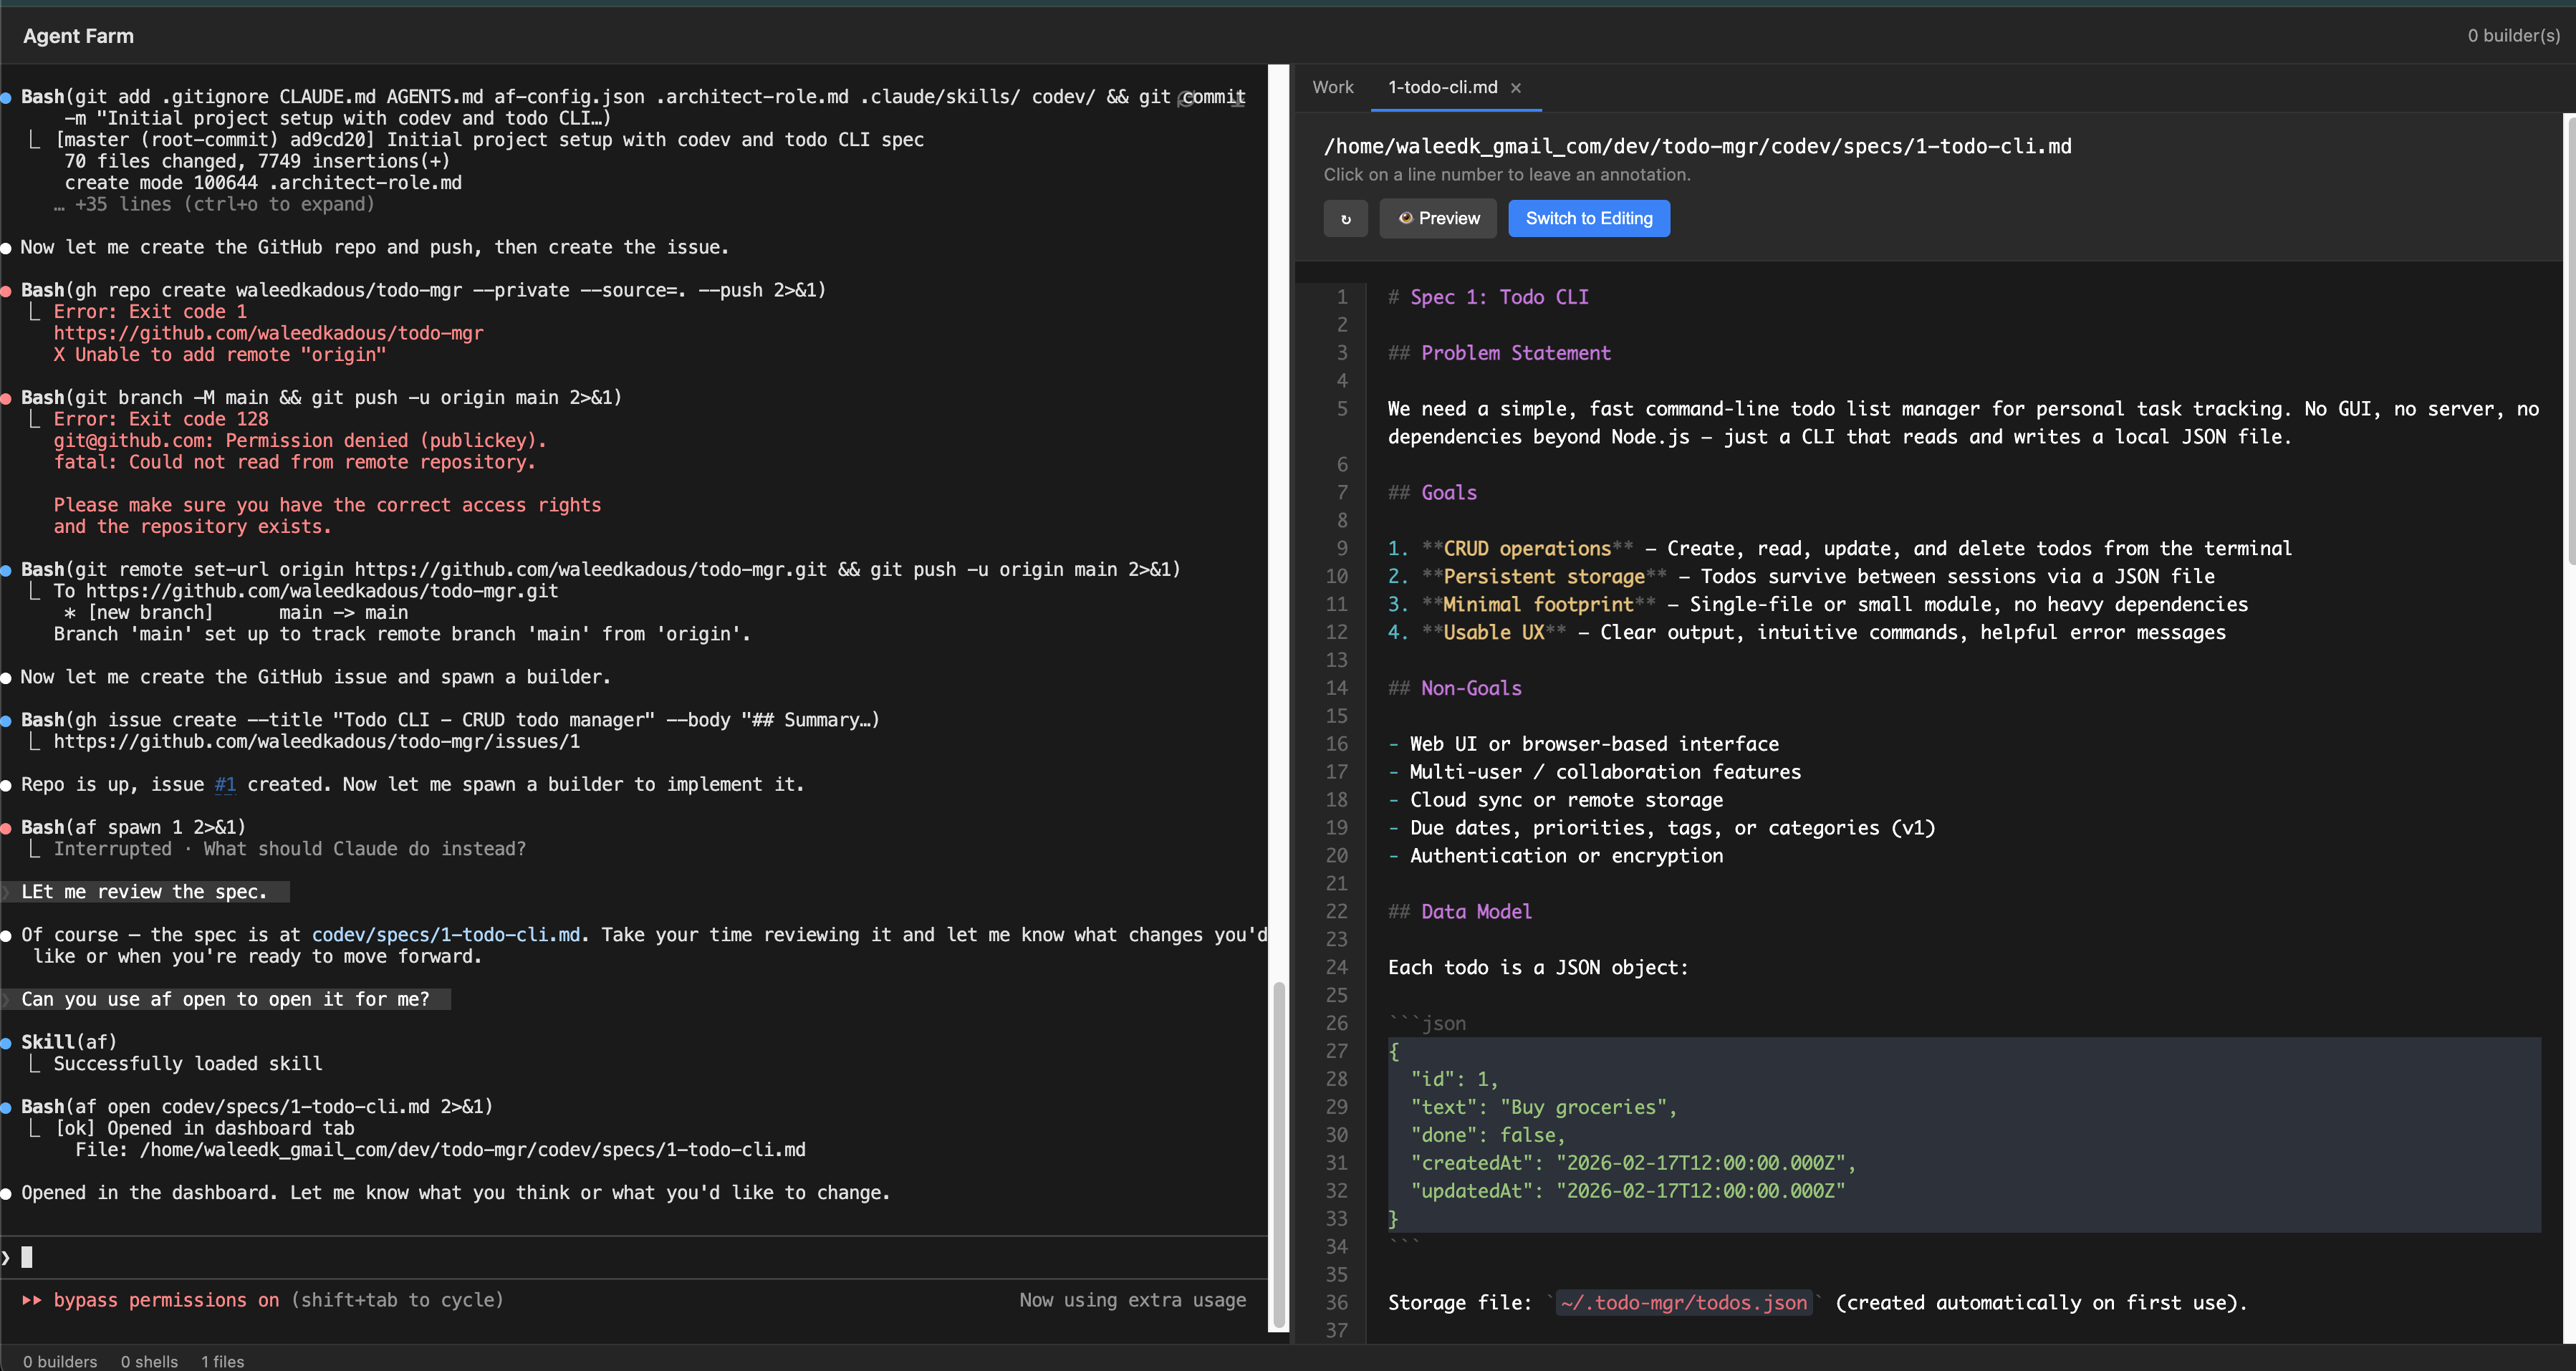The image size is (2576, 1371).
Task: Close the 1-todo-cli.md tab
Action: 1516,88
